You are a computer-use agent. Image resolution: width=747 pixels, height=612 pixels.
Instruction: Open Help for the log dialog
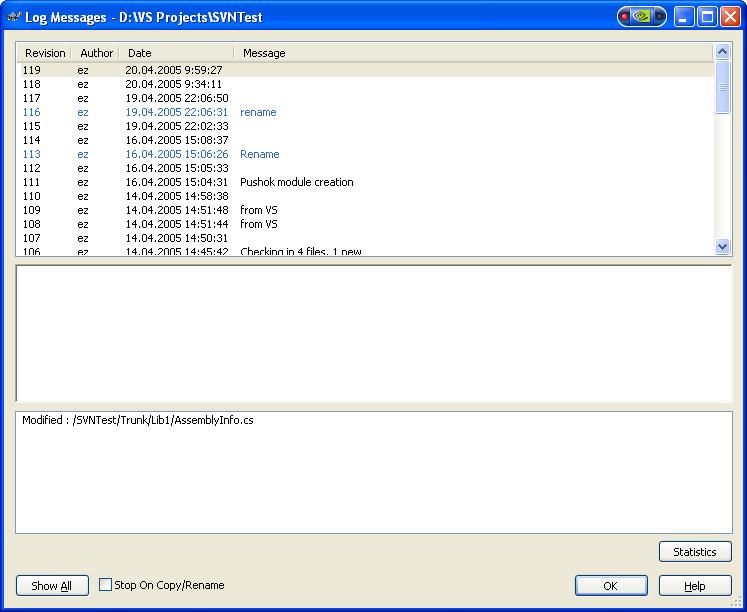(695, 586)
